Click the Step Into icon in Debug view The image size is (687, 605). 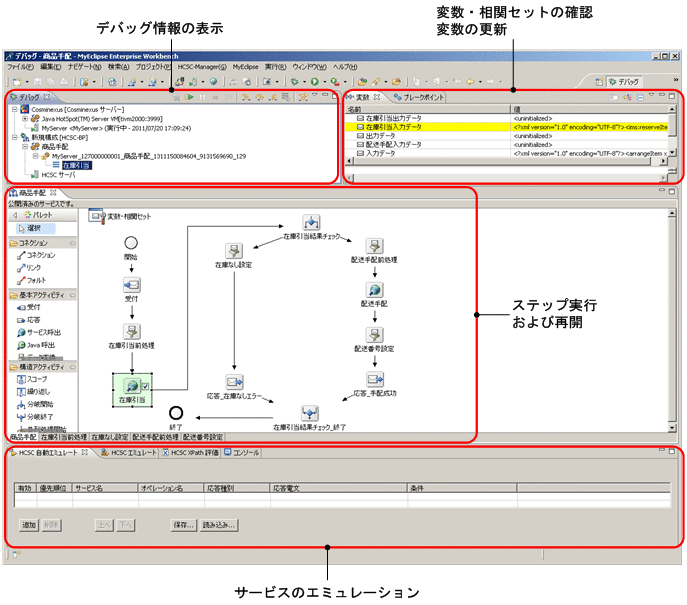pos(246,97)
